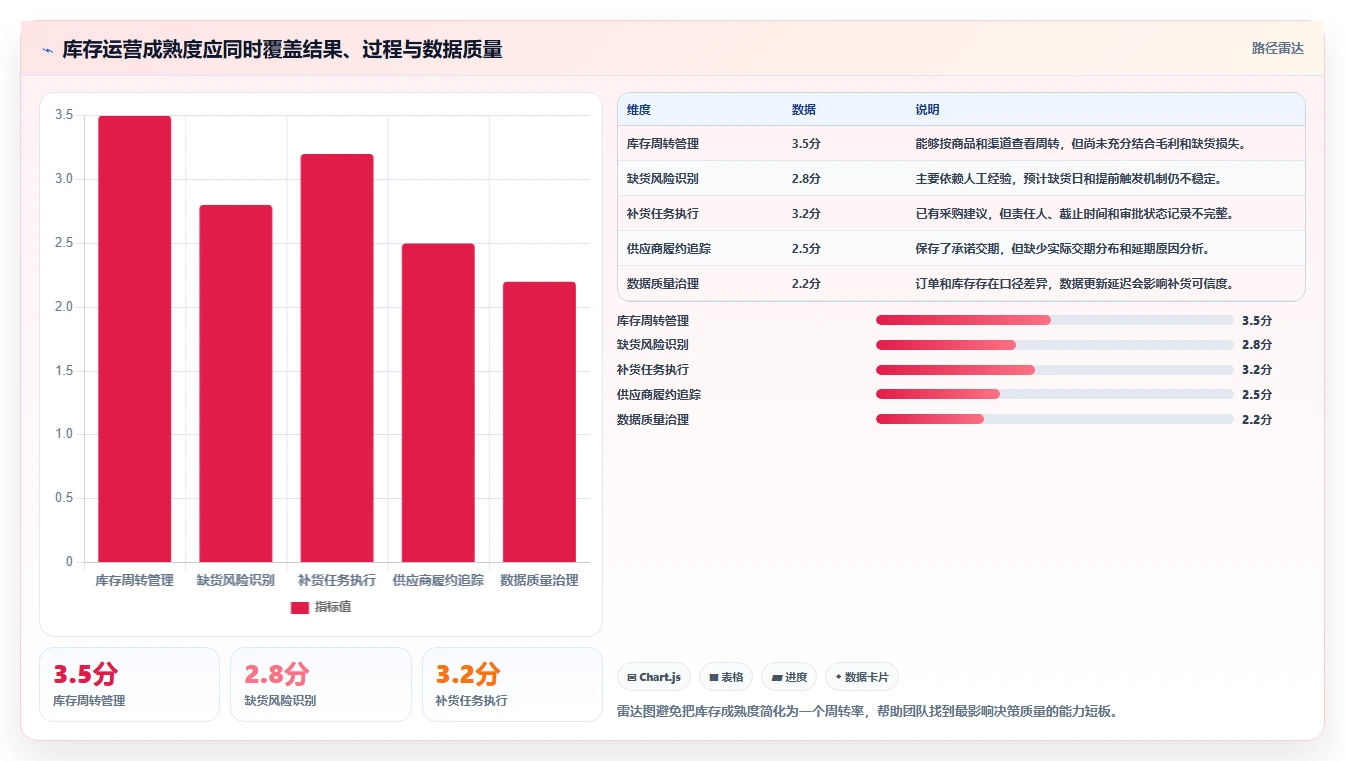Select the 数据卡片 tag chip
The height and width of the screenshot is (761, 1345).
point(861,677)
